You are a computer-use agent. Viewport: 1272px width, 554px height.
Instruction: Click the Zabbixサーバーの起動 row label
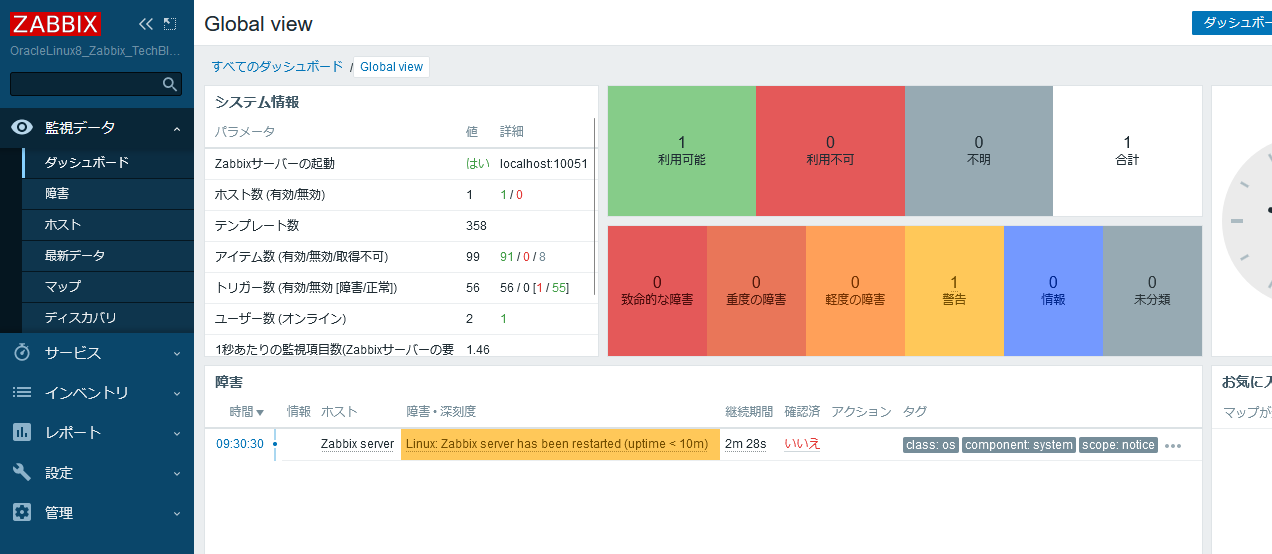click(275, 164)
